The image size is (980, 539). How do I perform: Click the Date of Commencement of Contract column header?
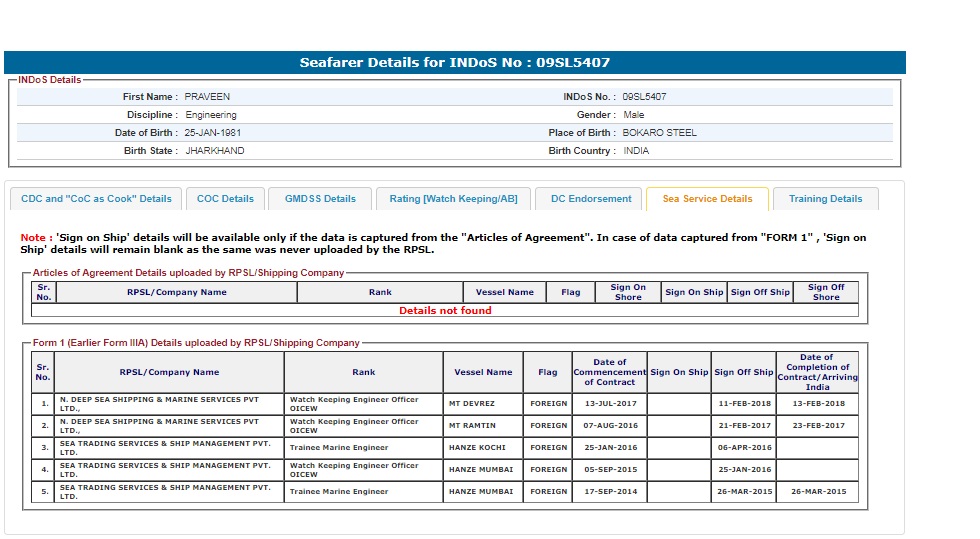[609, 372]
